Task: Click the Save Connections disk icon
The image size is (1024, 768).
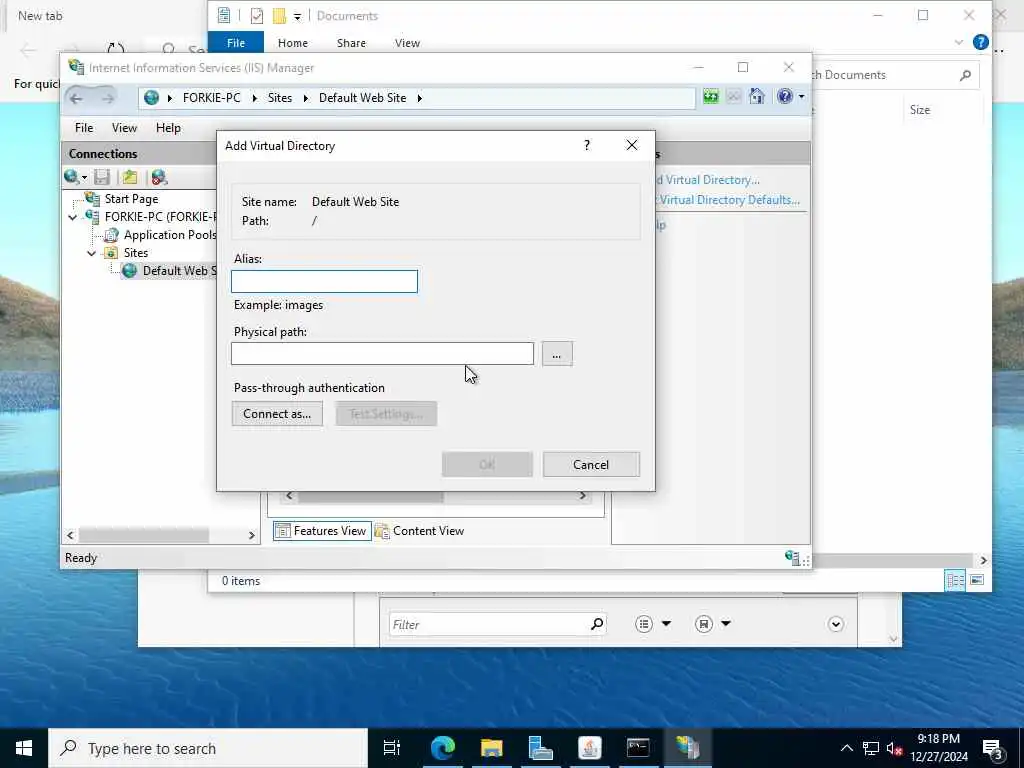Action: [x=102, y=177]
